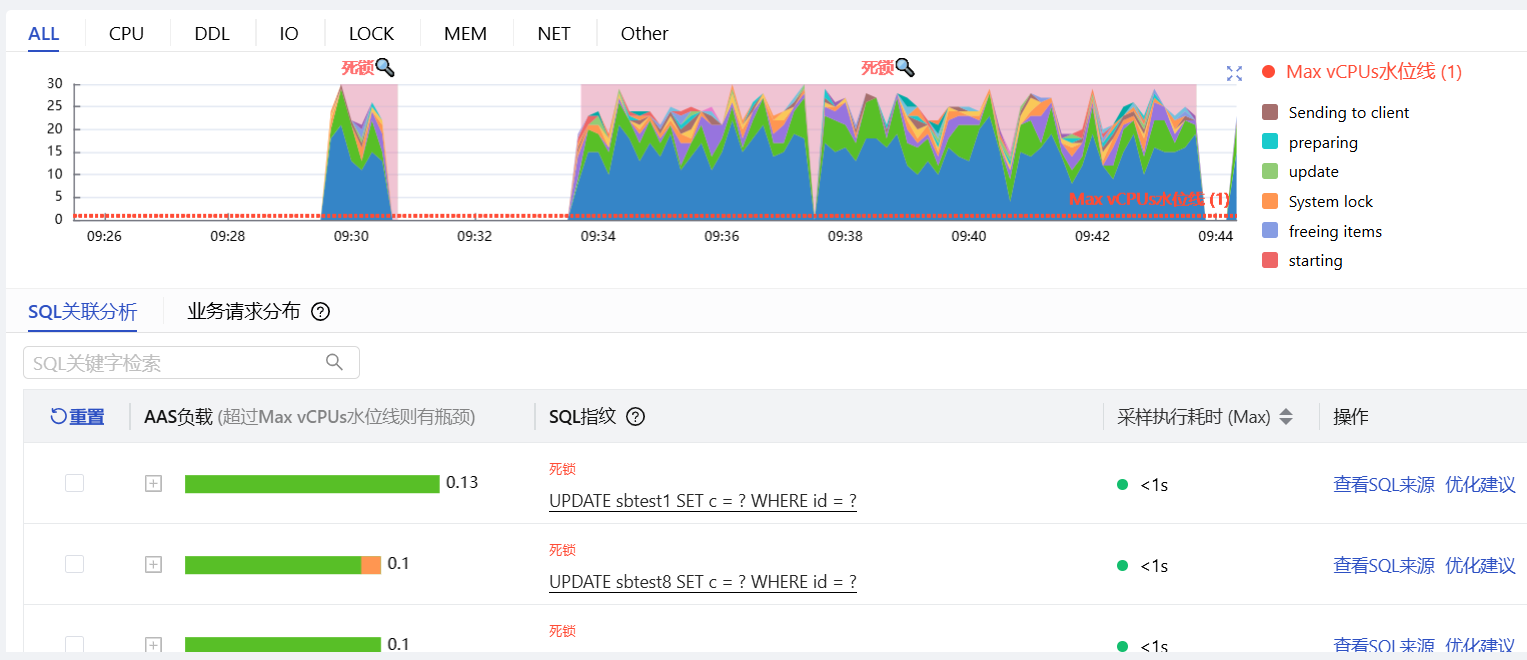The image size is (1527, 660).
Task: Toggle freeing items legend swatch
Action: point(1270,231)
